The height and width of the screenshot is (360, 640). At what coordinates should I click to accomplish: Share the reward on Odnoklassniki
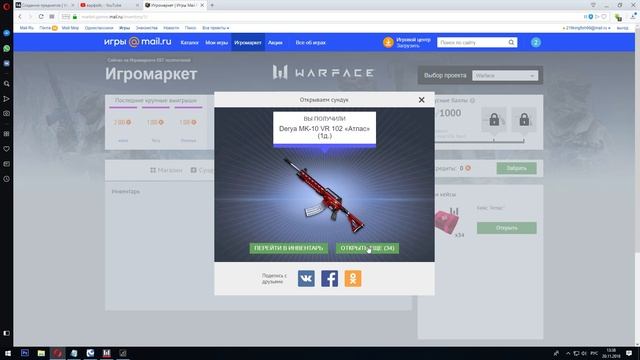click(353, 278)
